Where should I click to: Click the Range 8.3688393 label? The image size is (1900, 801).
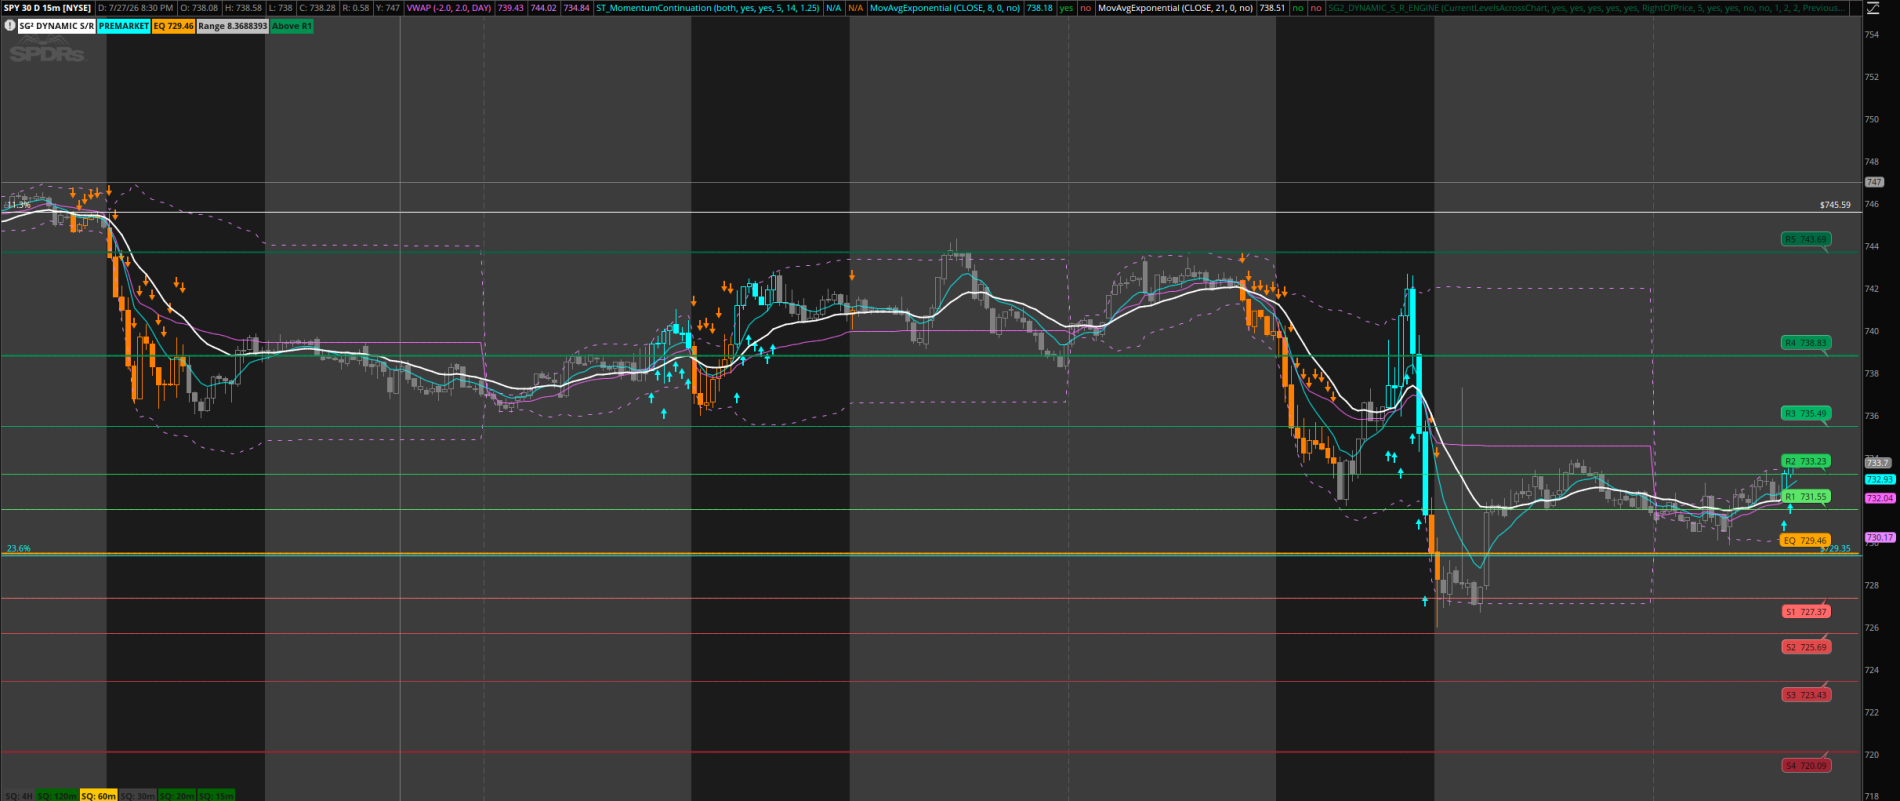pyautogui.click(x=233, y=26)
